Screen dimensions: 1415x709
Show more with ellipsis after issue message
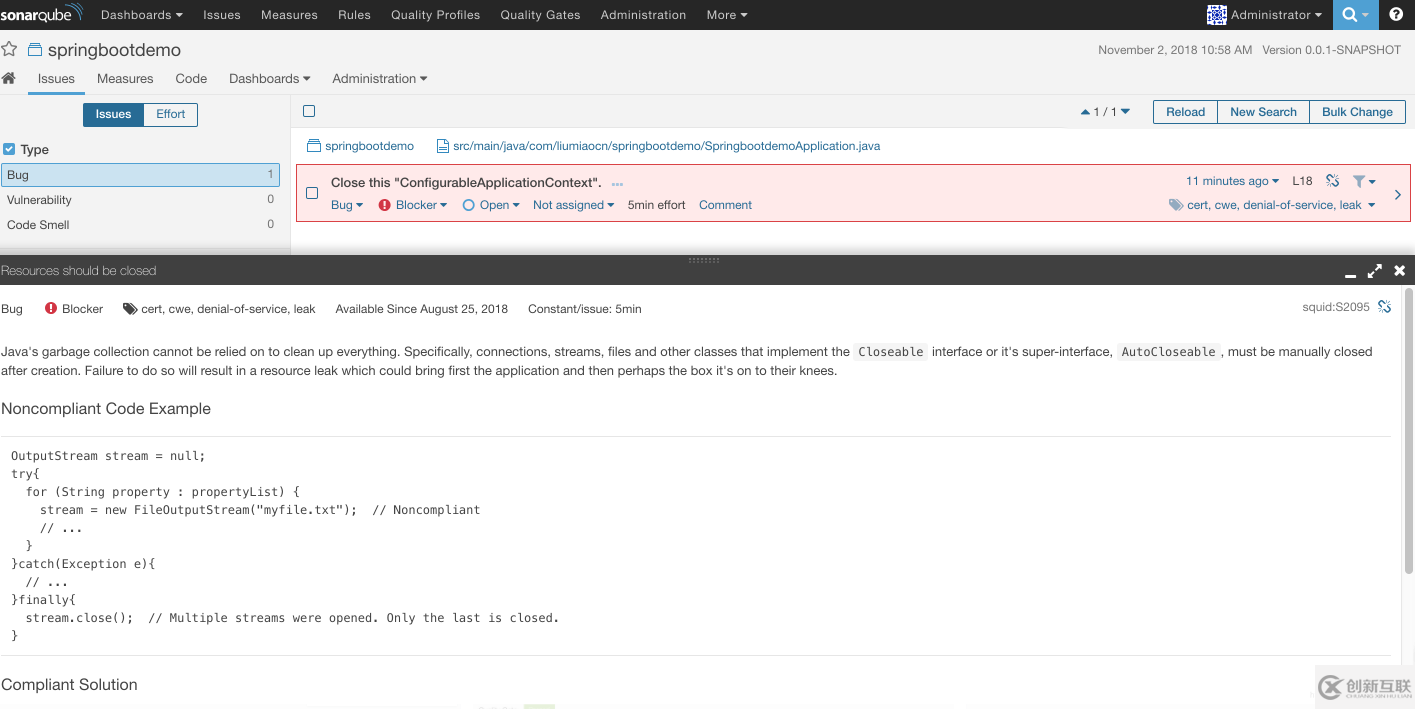617,184
